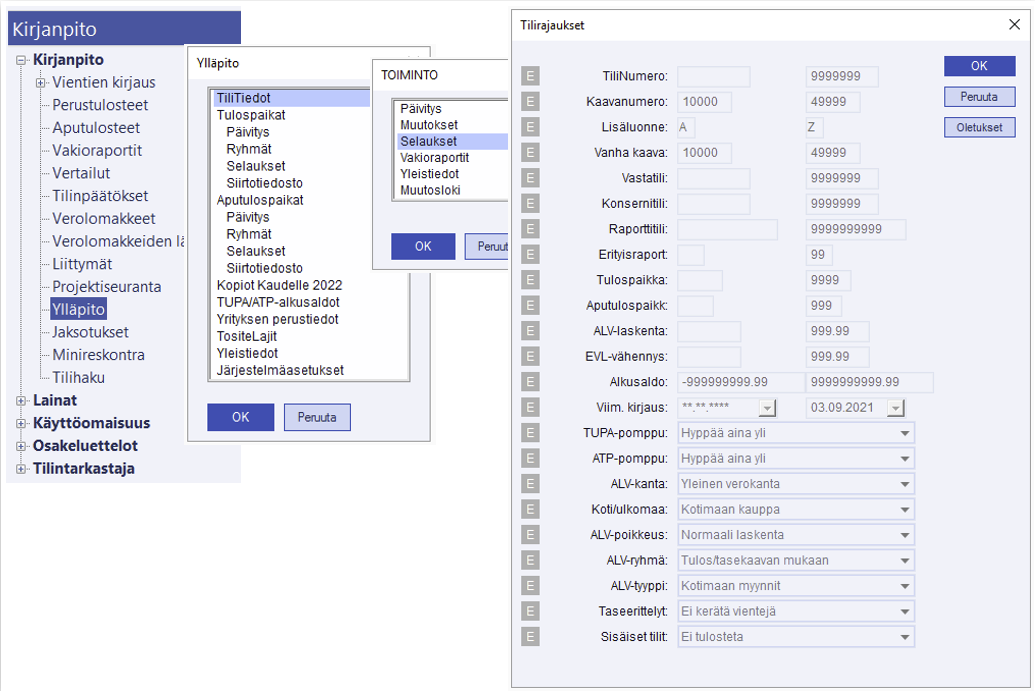Open Tilinpäätökset in the navigation tree
1035x691 pixels.
pos(100,196)
